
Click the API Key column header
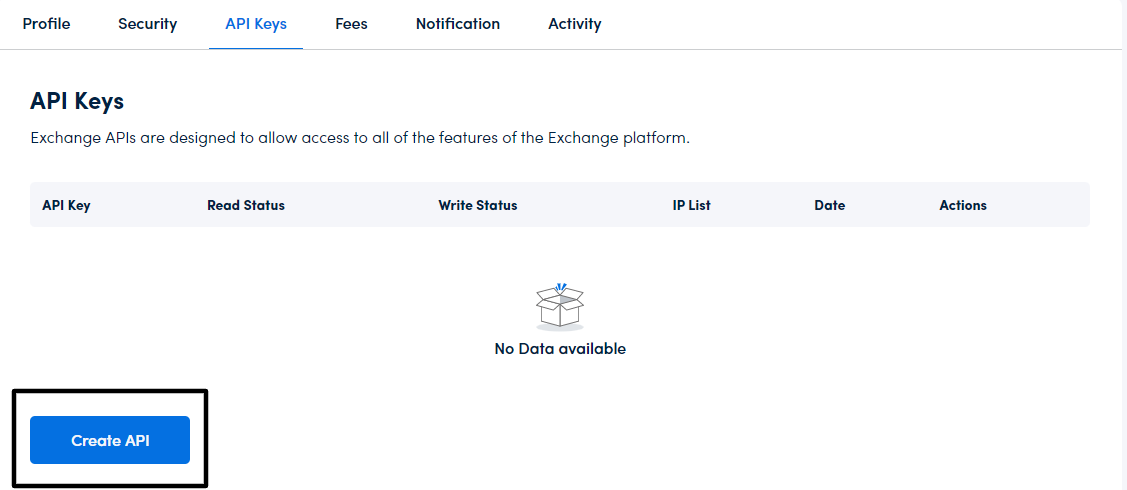[x=66, y=205]
